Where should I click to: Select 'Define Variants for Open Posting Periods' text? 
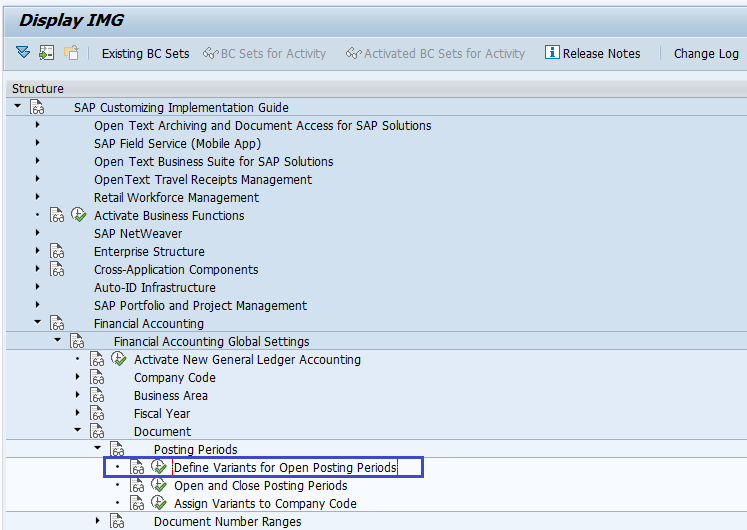[x=285, y=468]
